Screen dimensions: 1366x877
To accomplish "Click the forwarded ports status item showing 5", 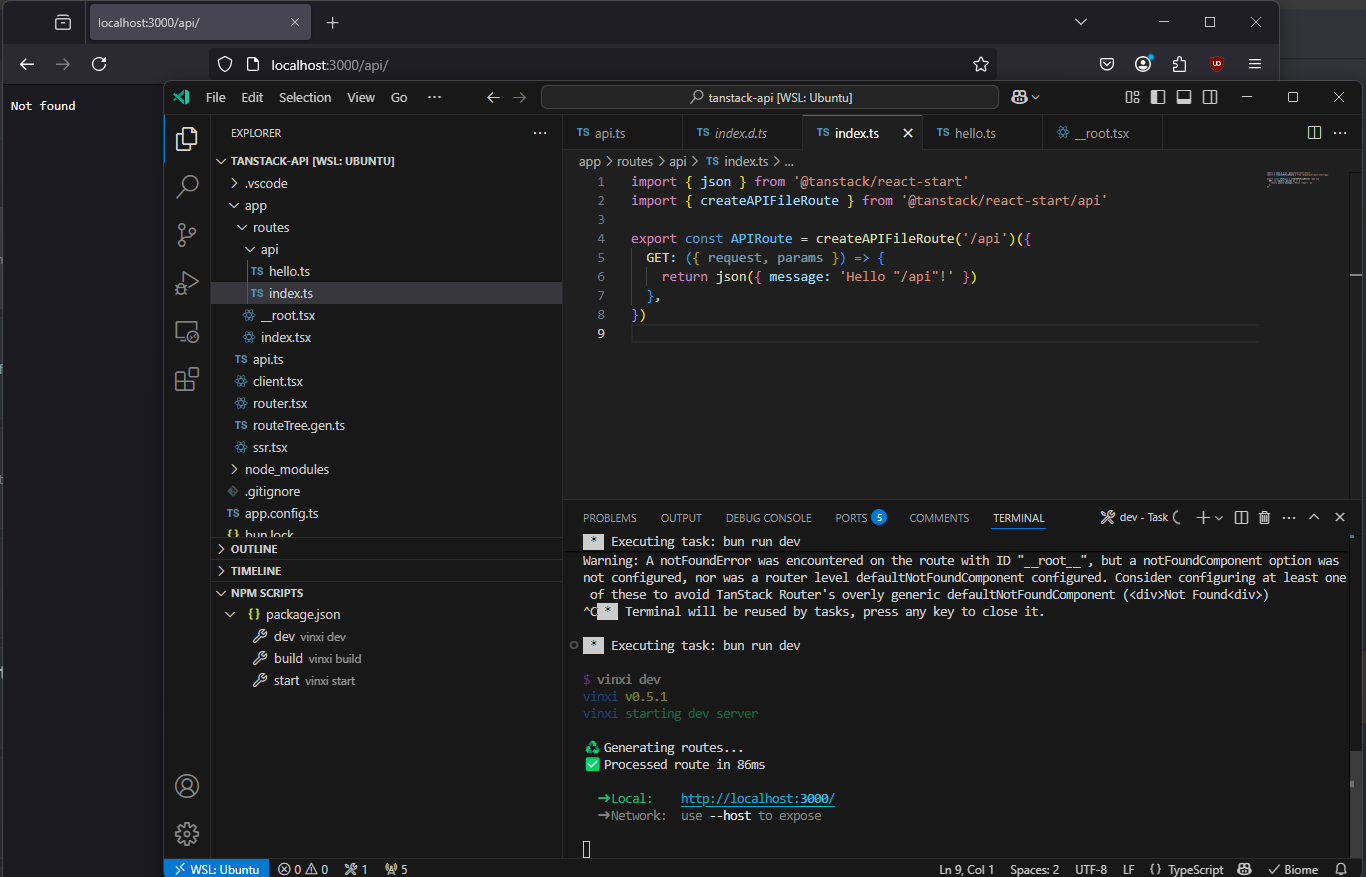I will 396,869.
